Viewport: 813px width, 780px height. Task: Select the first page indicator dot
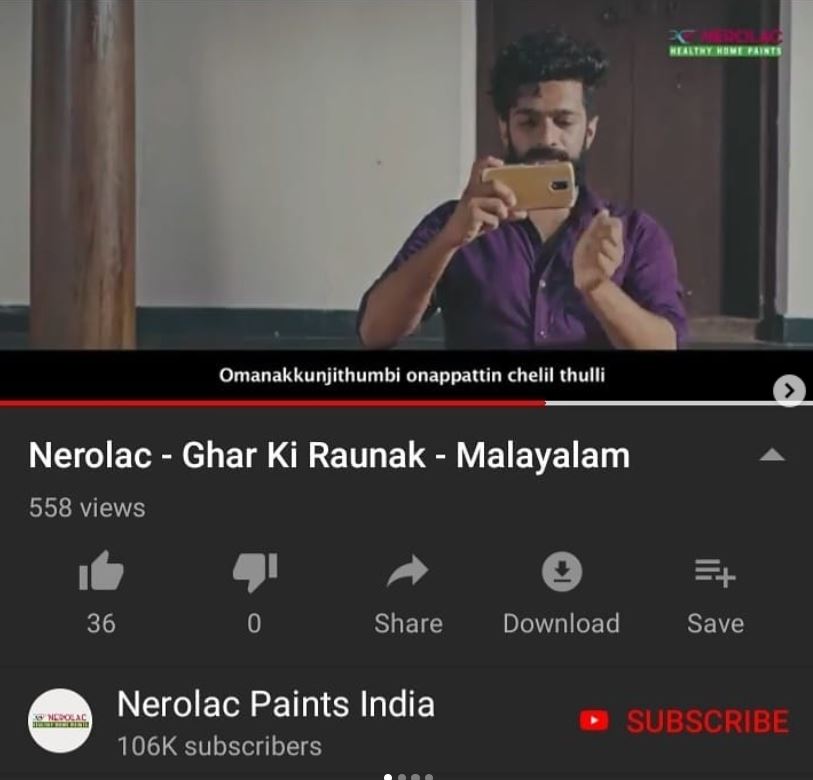(388, 777)
